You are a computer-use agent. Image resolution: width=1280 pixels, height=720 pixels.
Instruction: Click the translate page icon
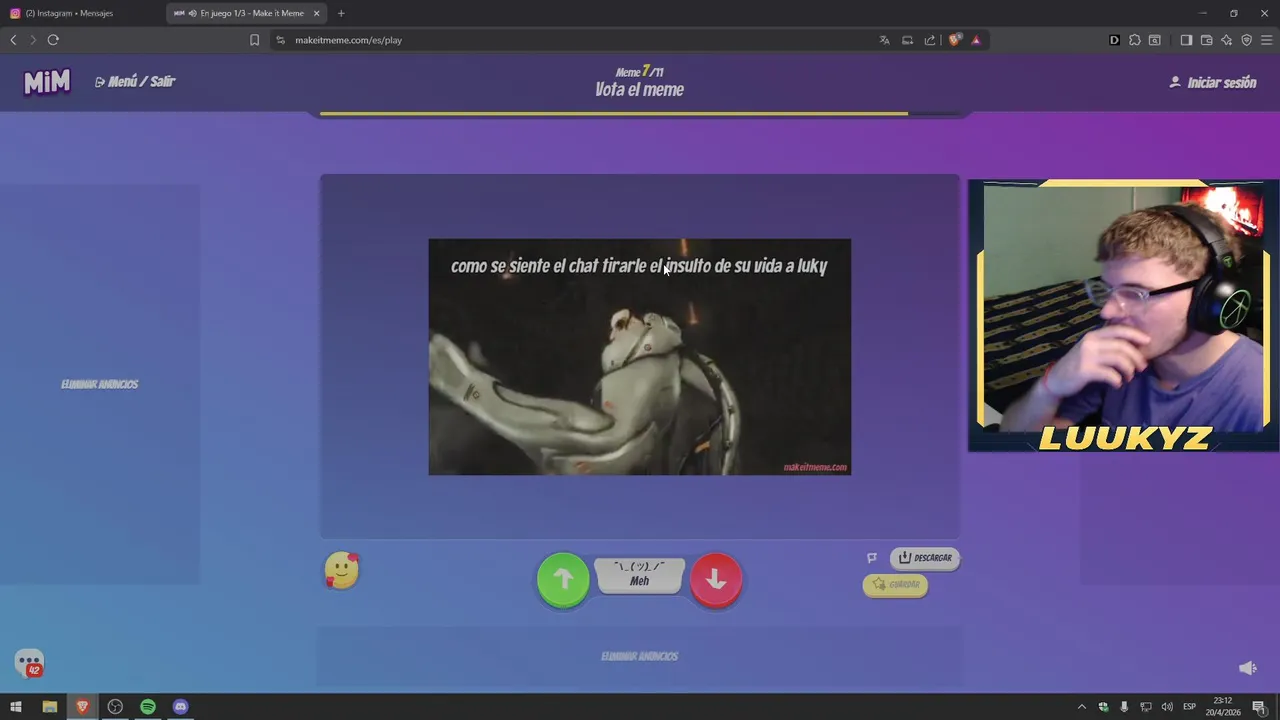pyautogui.click(x=884, y=40)
